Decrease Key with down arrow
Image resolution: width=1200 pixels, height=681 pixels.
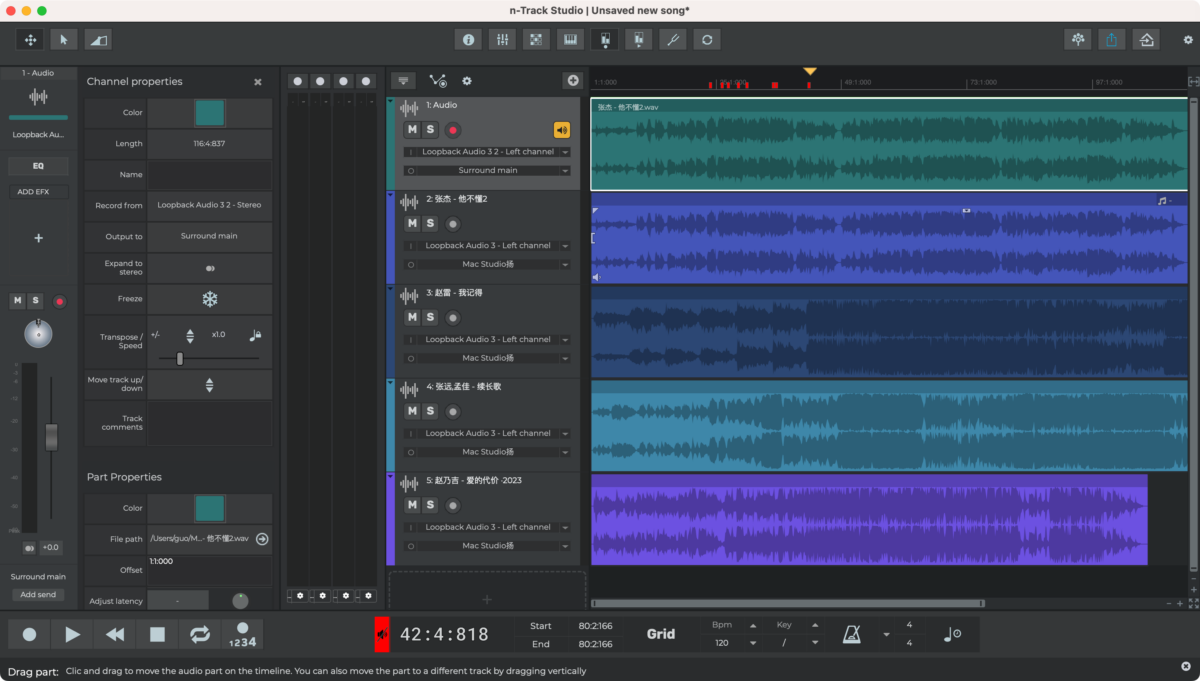(815, 643)
